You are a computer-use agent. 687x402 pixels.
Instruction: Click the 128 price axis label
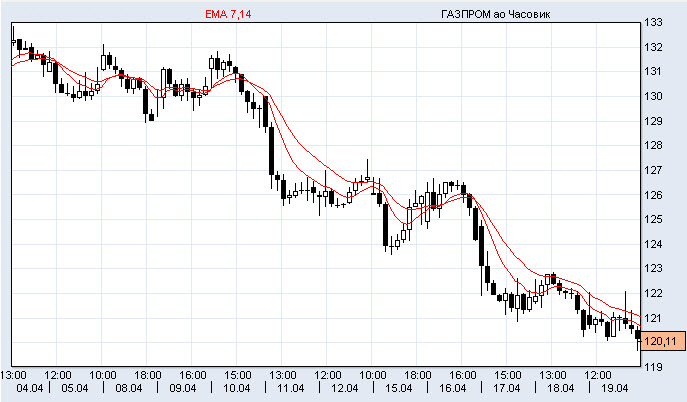click(653, 145)
